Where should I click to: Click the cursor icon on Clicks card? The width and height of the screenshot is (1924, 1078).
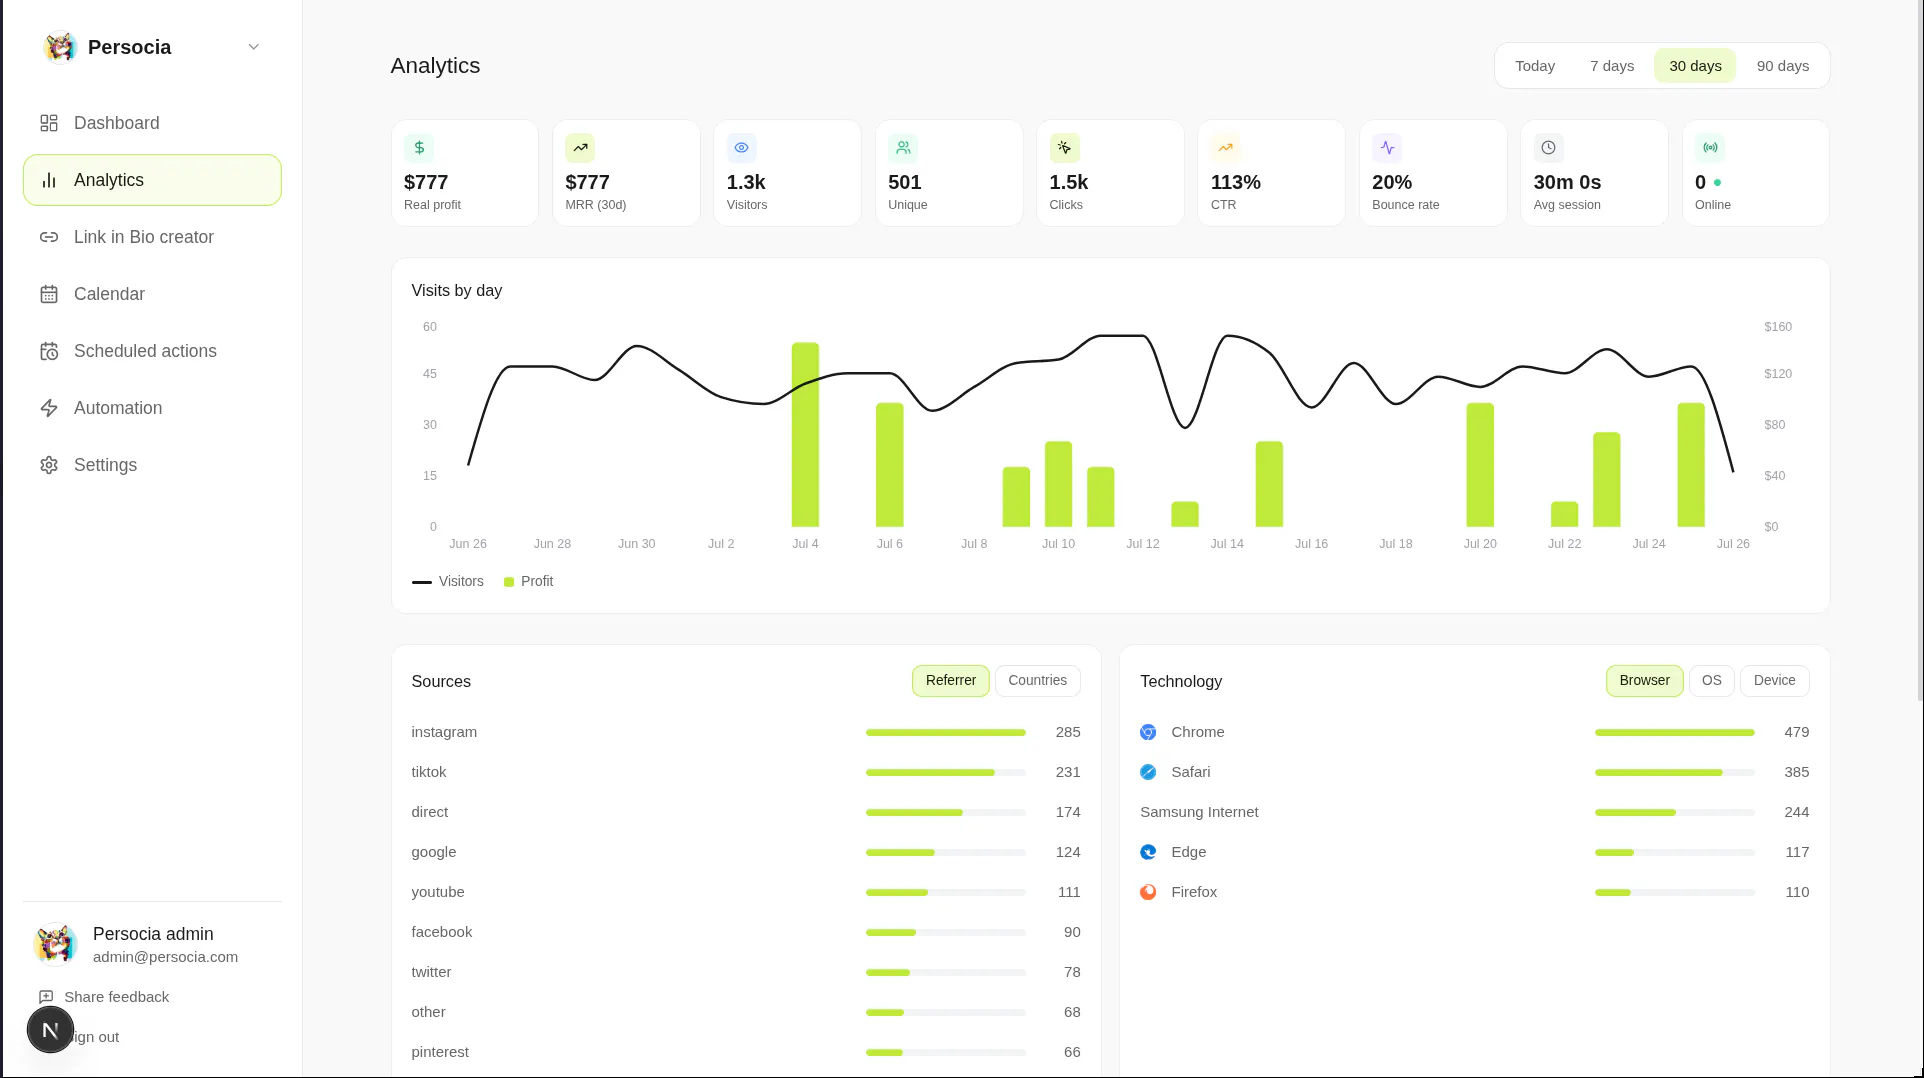click(x=1064, y=148)
